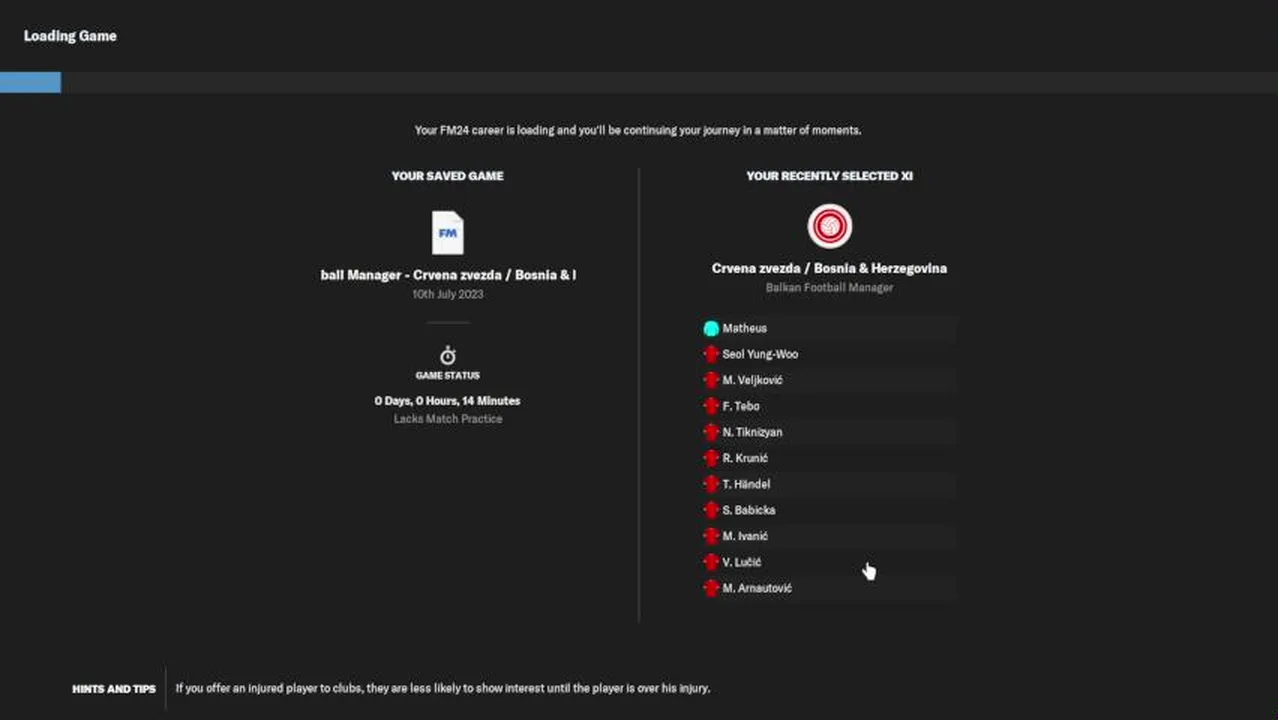Click the kit icon beside M. Veljković
Image resolution: width=1278 pixels, height=720 pixels.
(711, 380)
